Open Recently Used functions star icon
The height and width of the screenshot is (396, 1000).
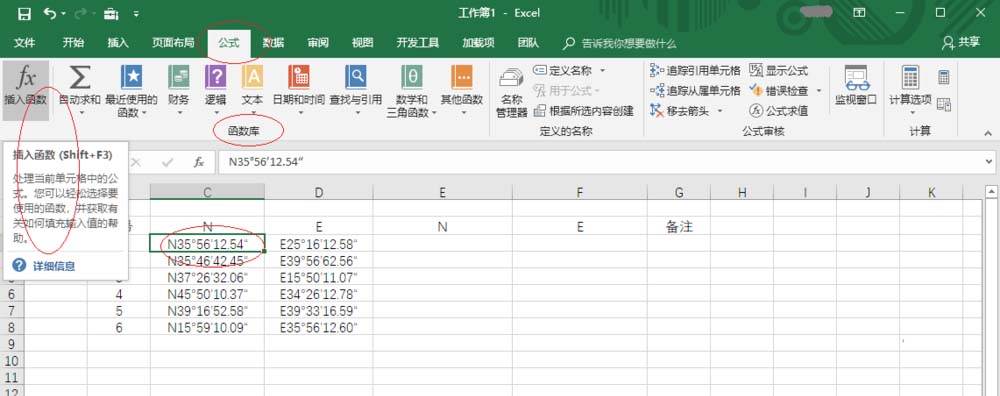(x=131, y=77)
